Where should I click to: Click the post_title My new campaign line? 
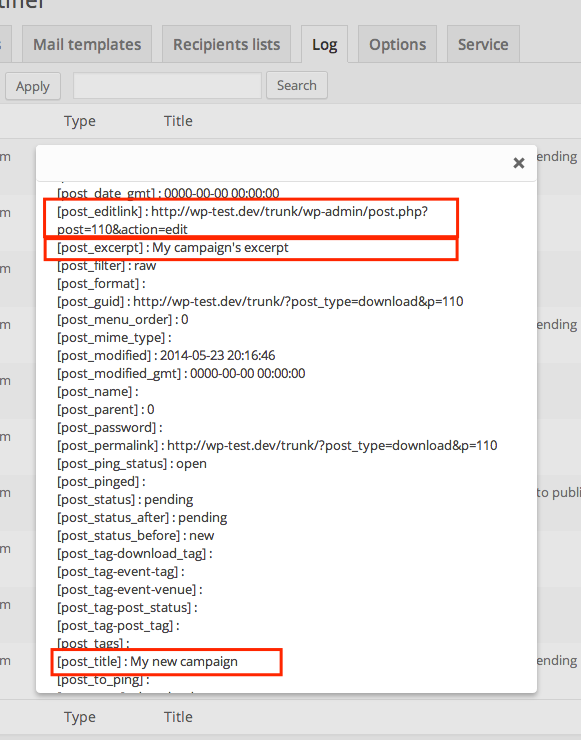point(147,662)
